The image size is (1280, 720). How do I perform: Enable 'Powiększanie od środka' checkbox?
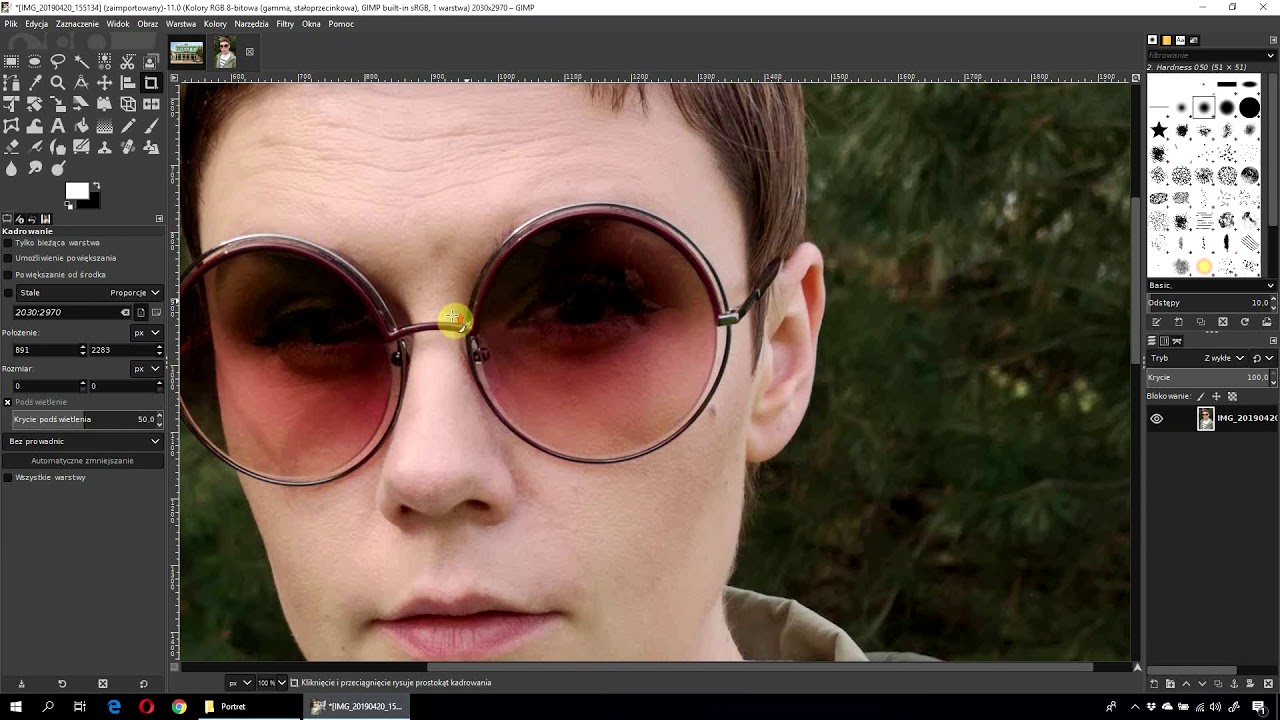[x=8, y=274]
